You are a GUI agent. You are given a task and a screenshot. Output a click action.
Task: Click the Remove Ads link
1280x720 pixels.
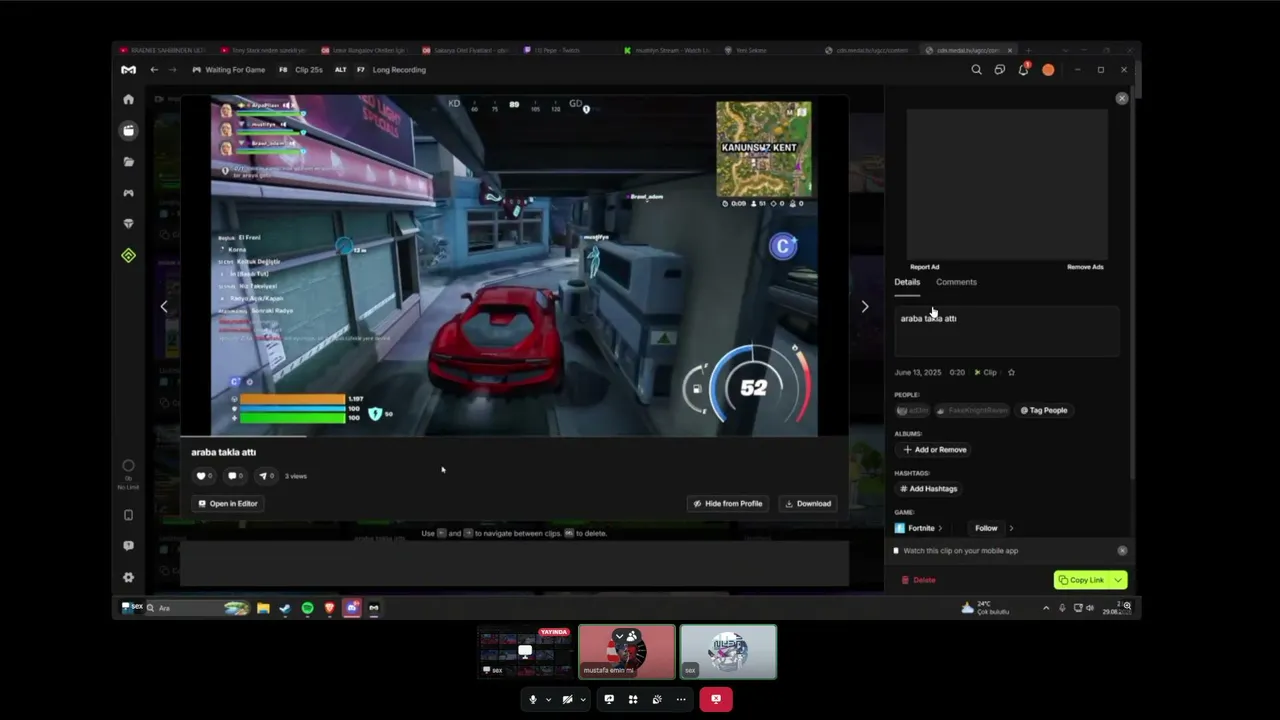tap(1085, 267)
